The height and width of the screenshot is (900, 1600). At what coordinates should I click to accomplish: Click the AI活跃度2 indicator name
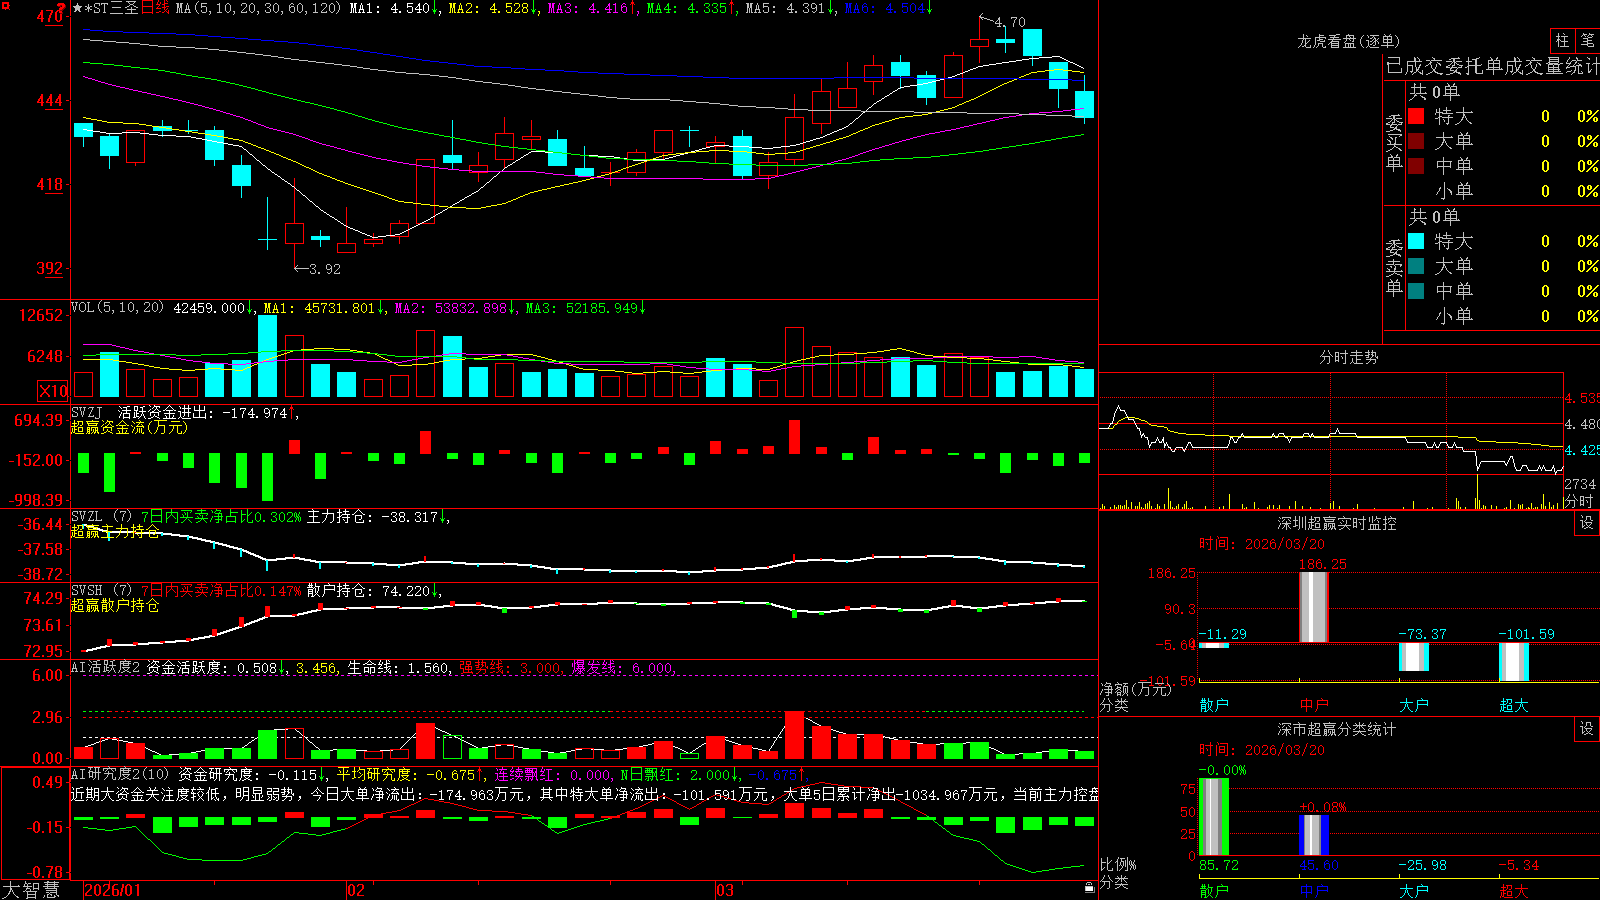point(106,667)
